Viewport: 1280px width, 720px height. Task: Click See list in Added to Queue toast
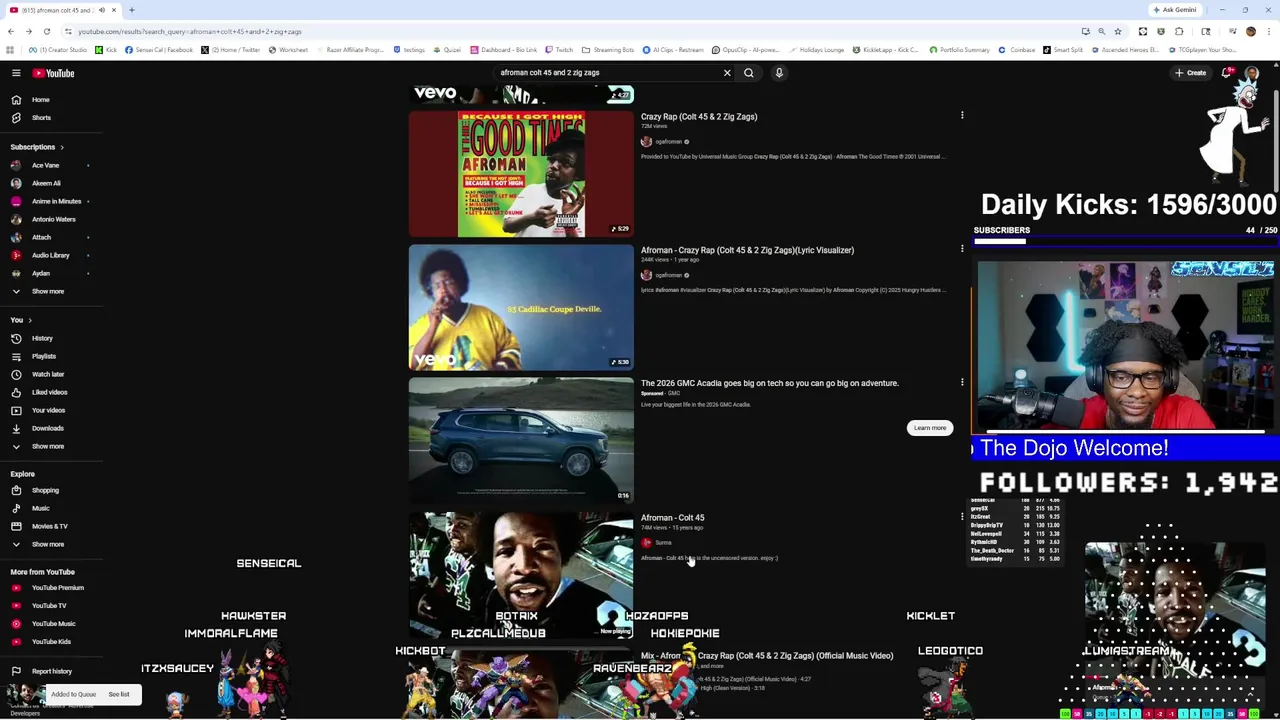tap(119, 694)
